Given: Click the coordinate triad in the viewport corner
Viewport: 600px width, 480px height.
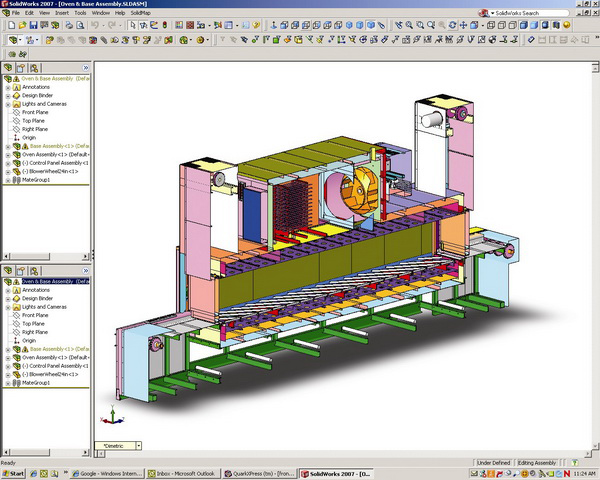Looking at the screenshot, I should (112, 417).
